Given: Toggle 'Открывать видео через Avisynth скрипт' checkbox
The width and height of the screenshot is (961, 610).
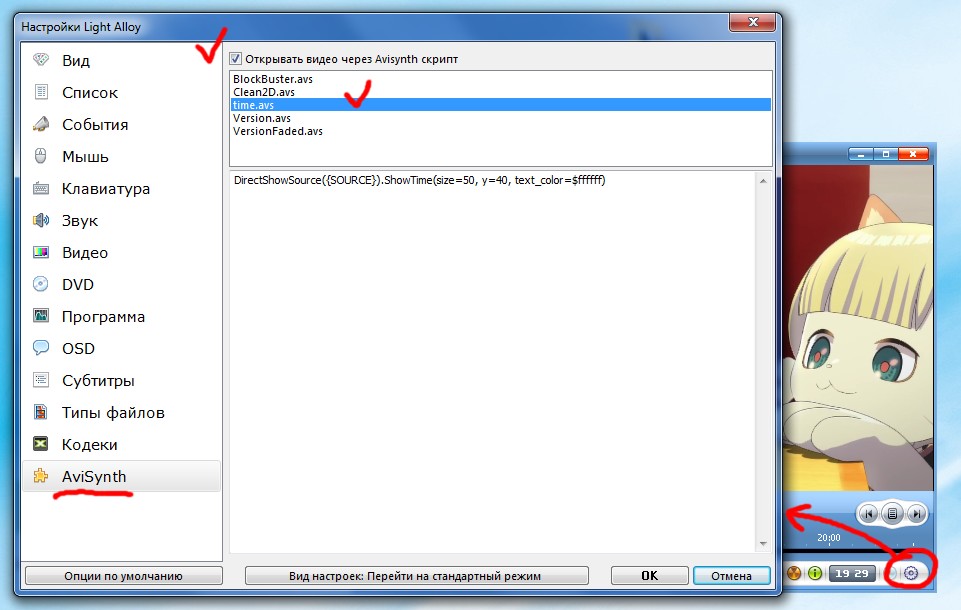Looking at the screenshot, I should pos(235,59).
